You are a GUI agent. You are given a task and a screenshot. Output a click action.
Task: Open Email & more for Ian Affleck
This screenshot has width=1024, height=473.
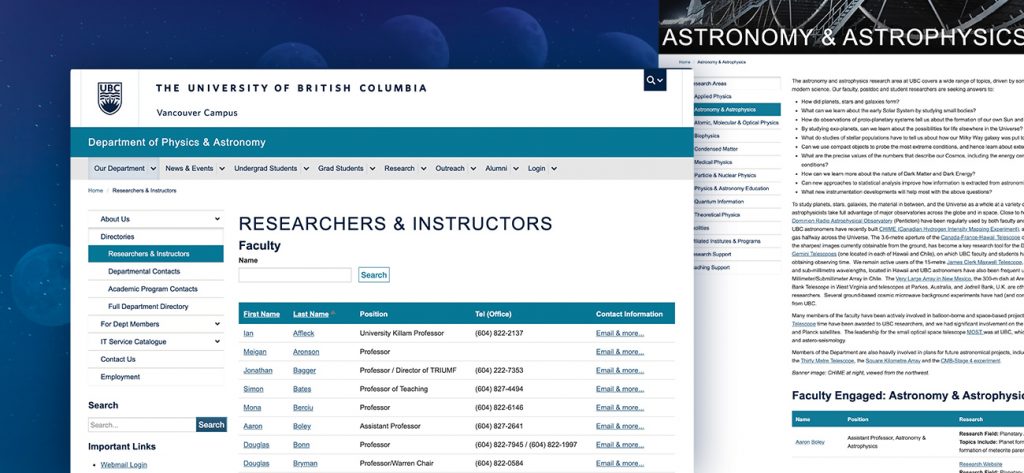tap(620, 333)
